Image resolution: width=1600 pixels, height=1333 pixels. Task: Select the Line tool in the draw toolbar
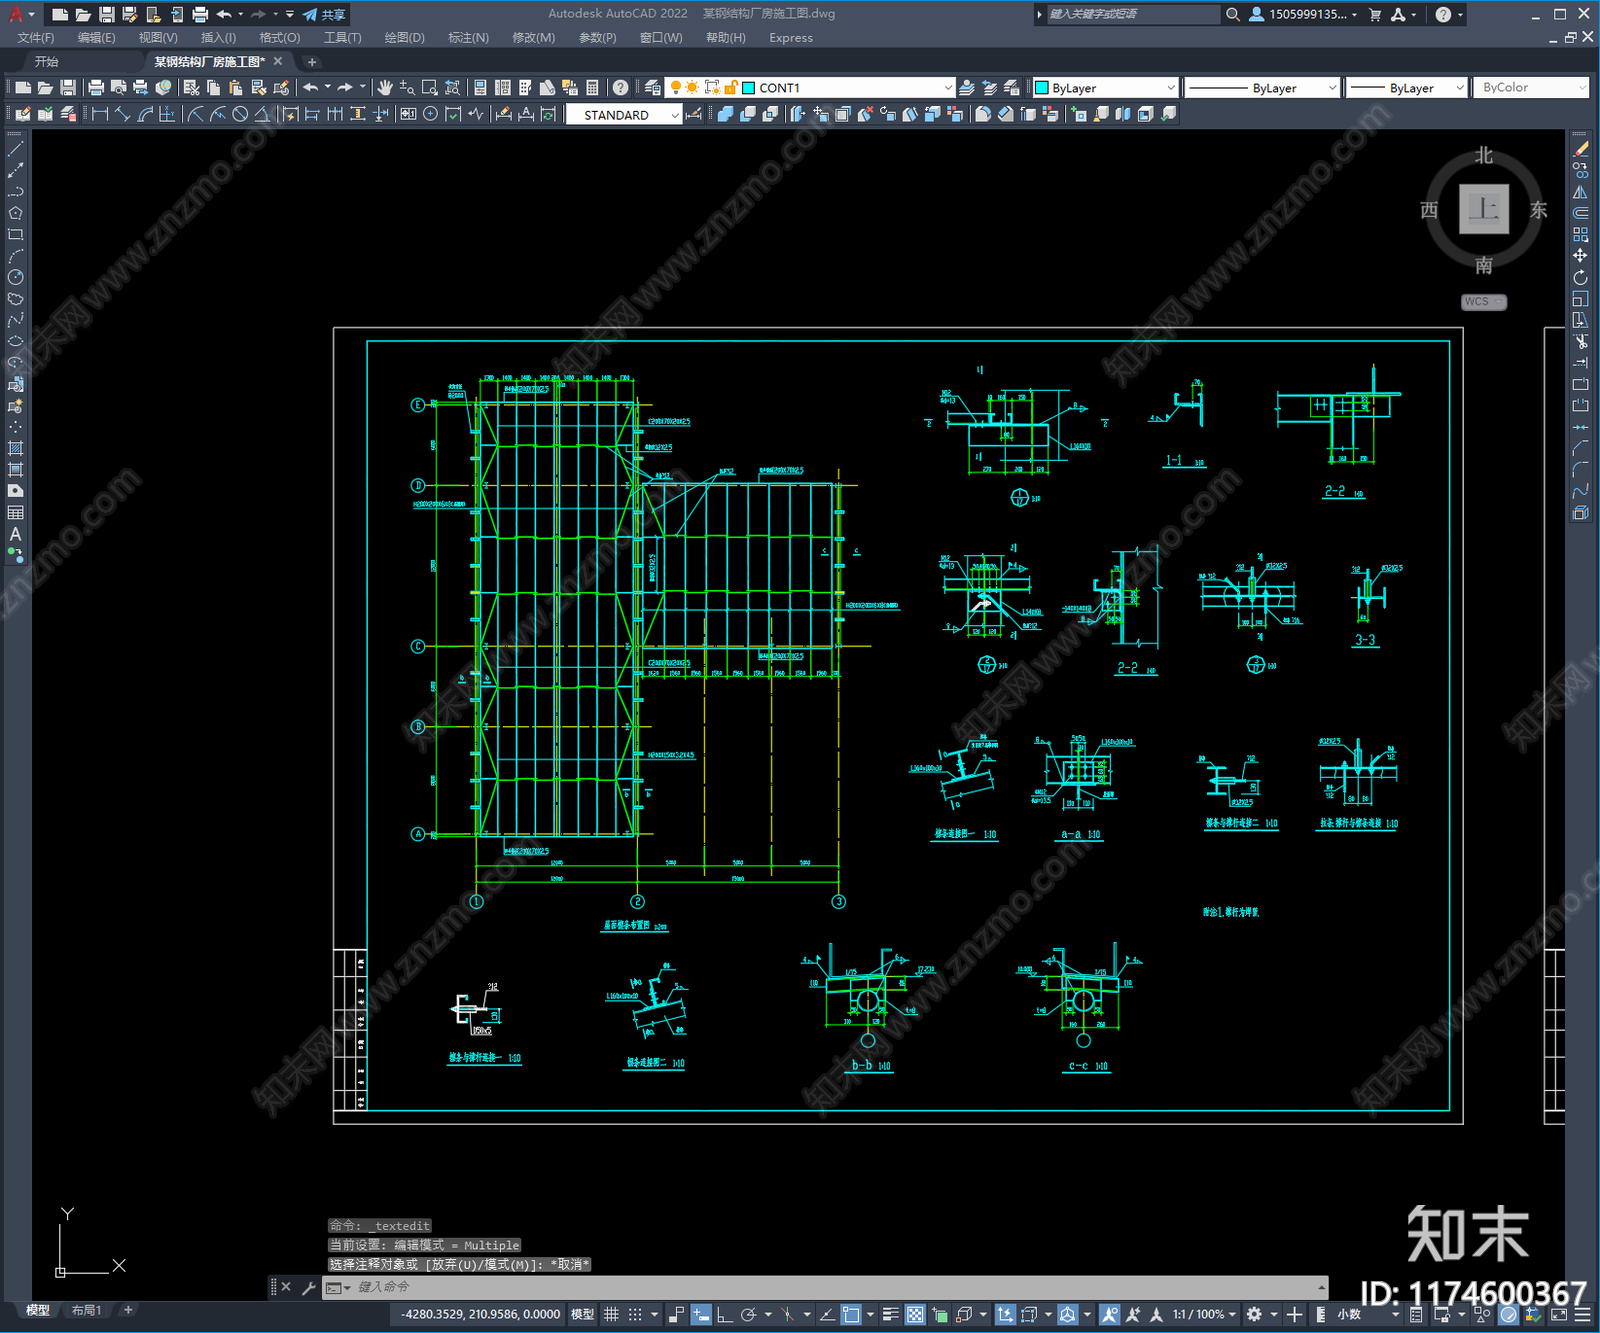point(15,149)
